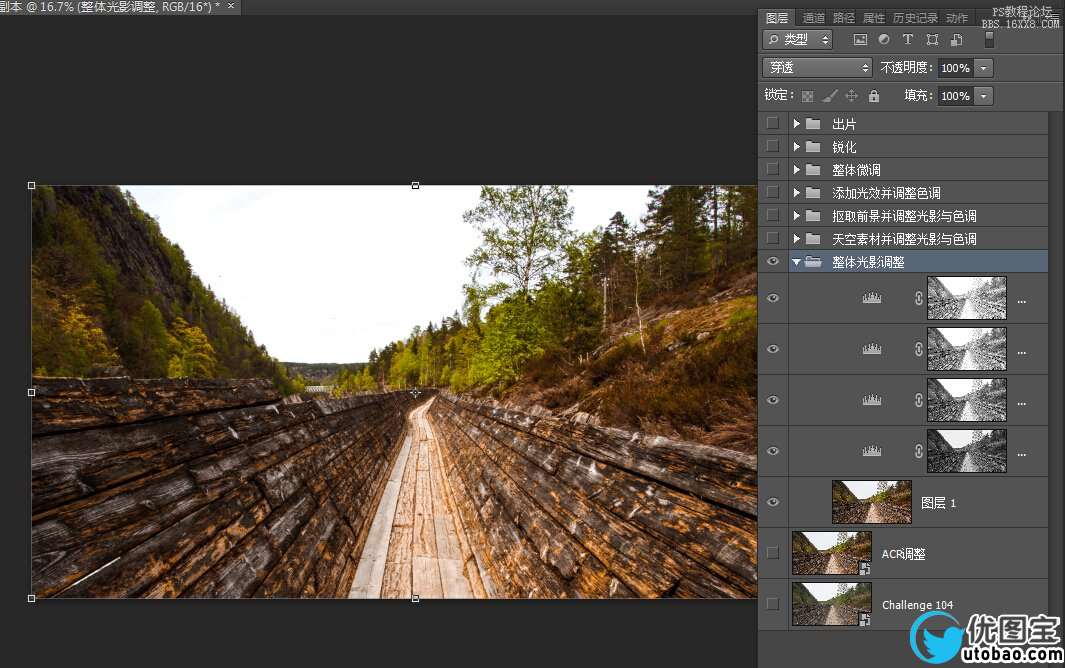The width and height of the screenshot is (1065, 668).
Task: Expand the 天空素材并调整光影与色调 group triangle
Action: point(797,239)
